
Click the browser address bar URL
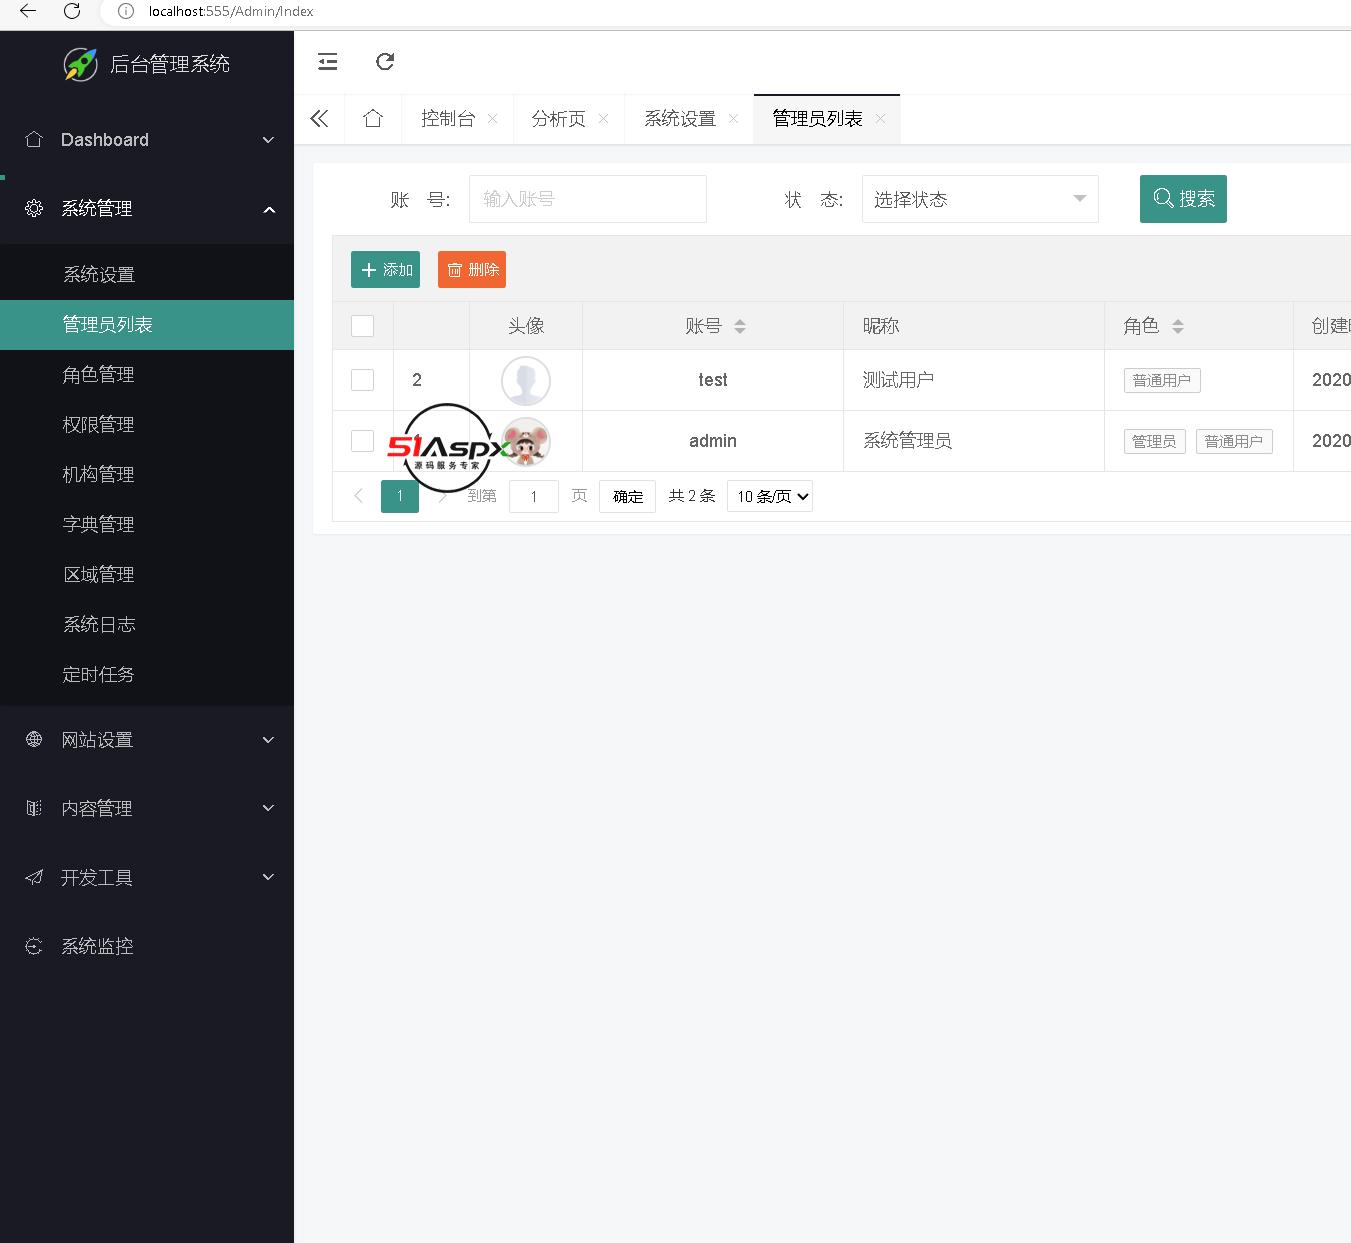coord(231,11)
